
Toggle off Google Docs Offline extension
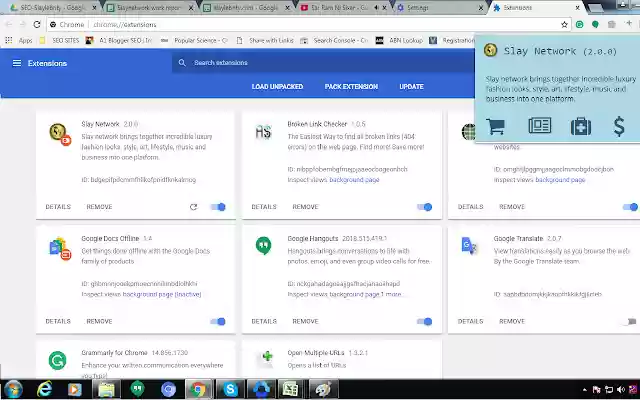[x=218, y=321]
